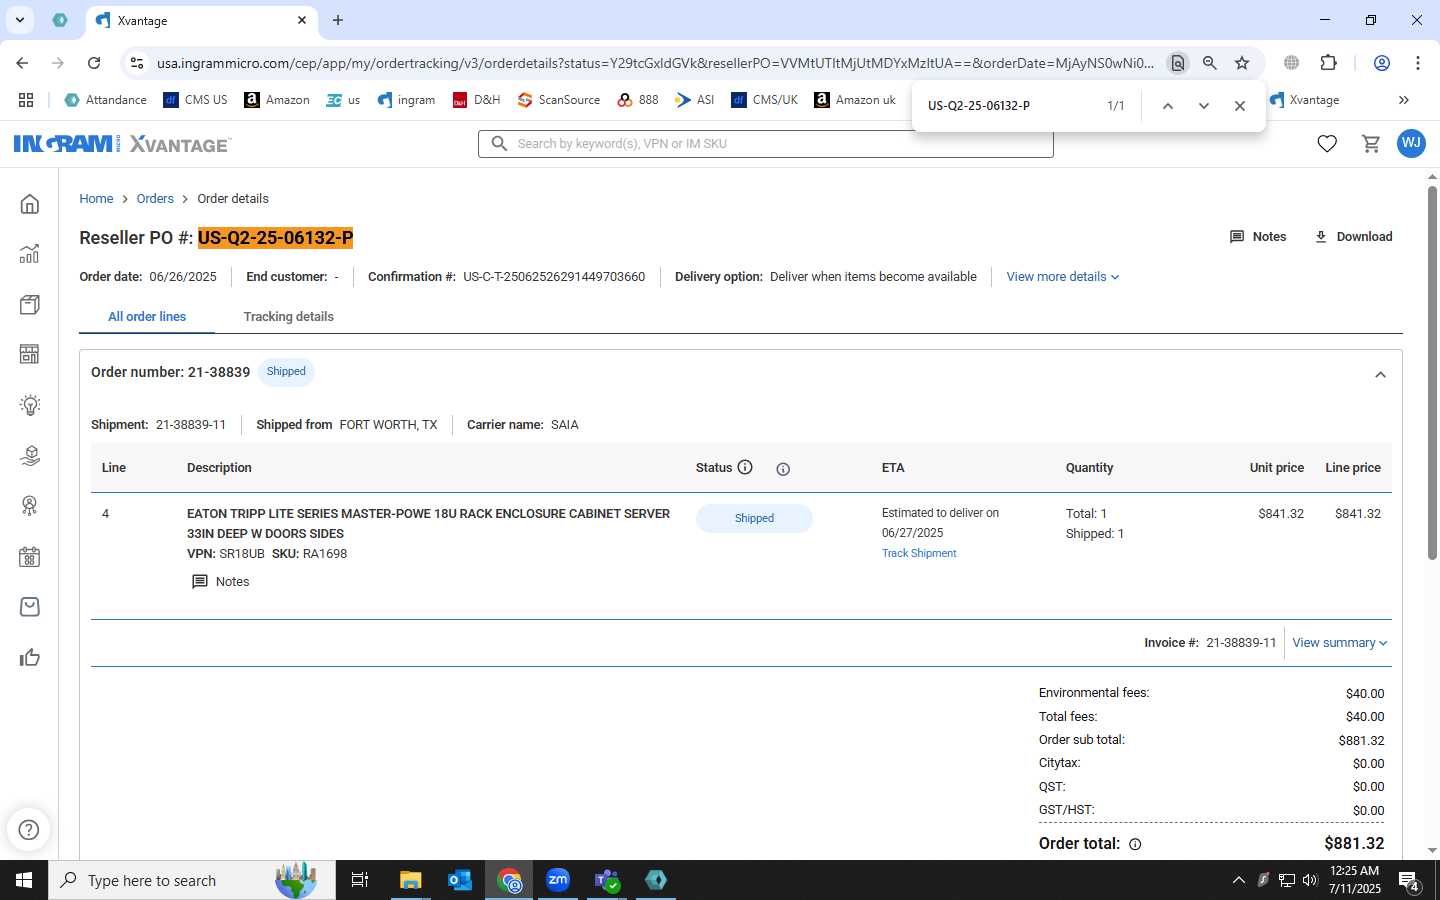Image resolution: width=1440 pixels, height=900 pixels.
Task: Close the find-in-page bar
Action: [1240, 106]
